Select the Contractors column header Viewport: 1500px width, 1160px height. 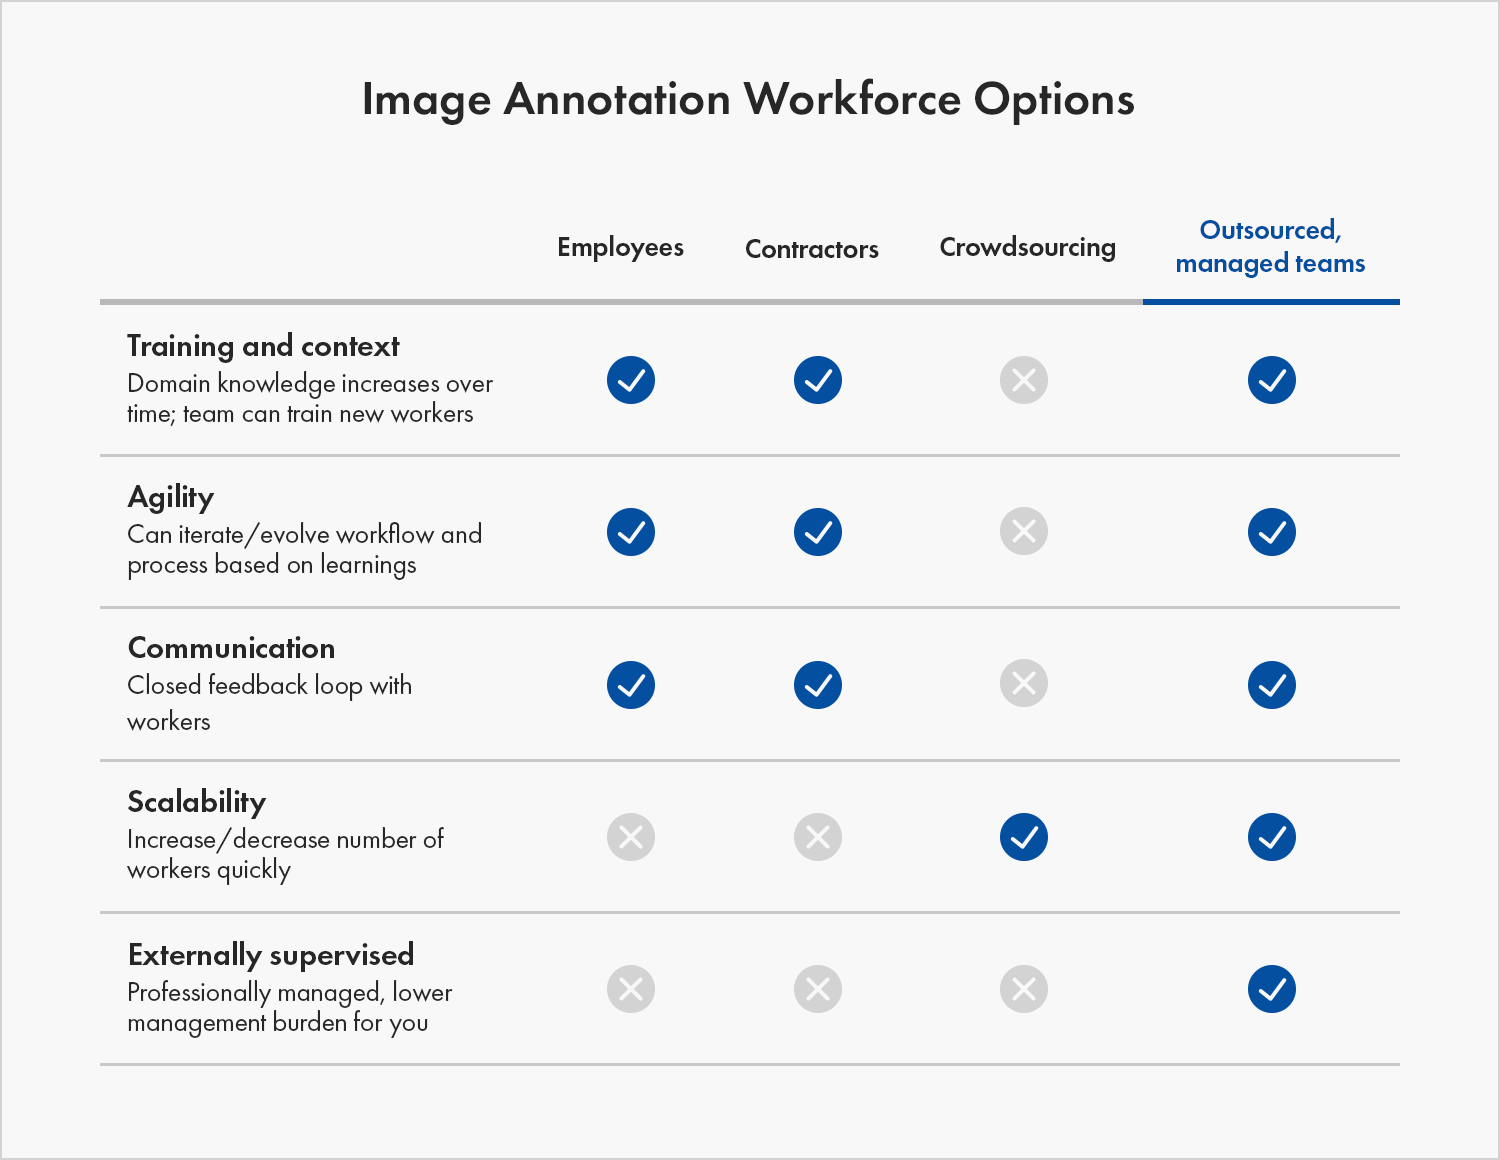[812, 249]
